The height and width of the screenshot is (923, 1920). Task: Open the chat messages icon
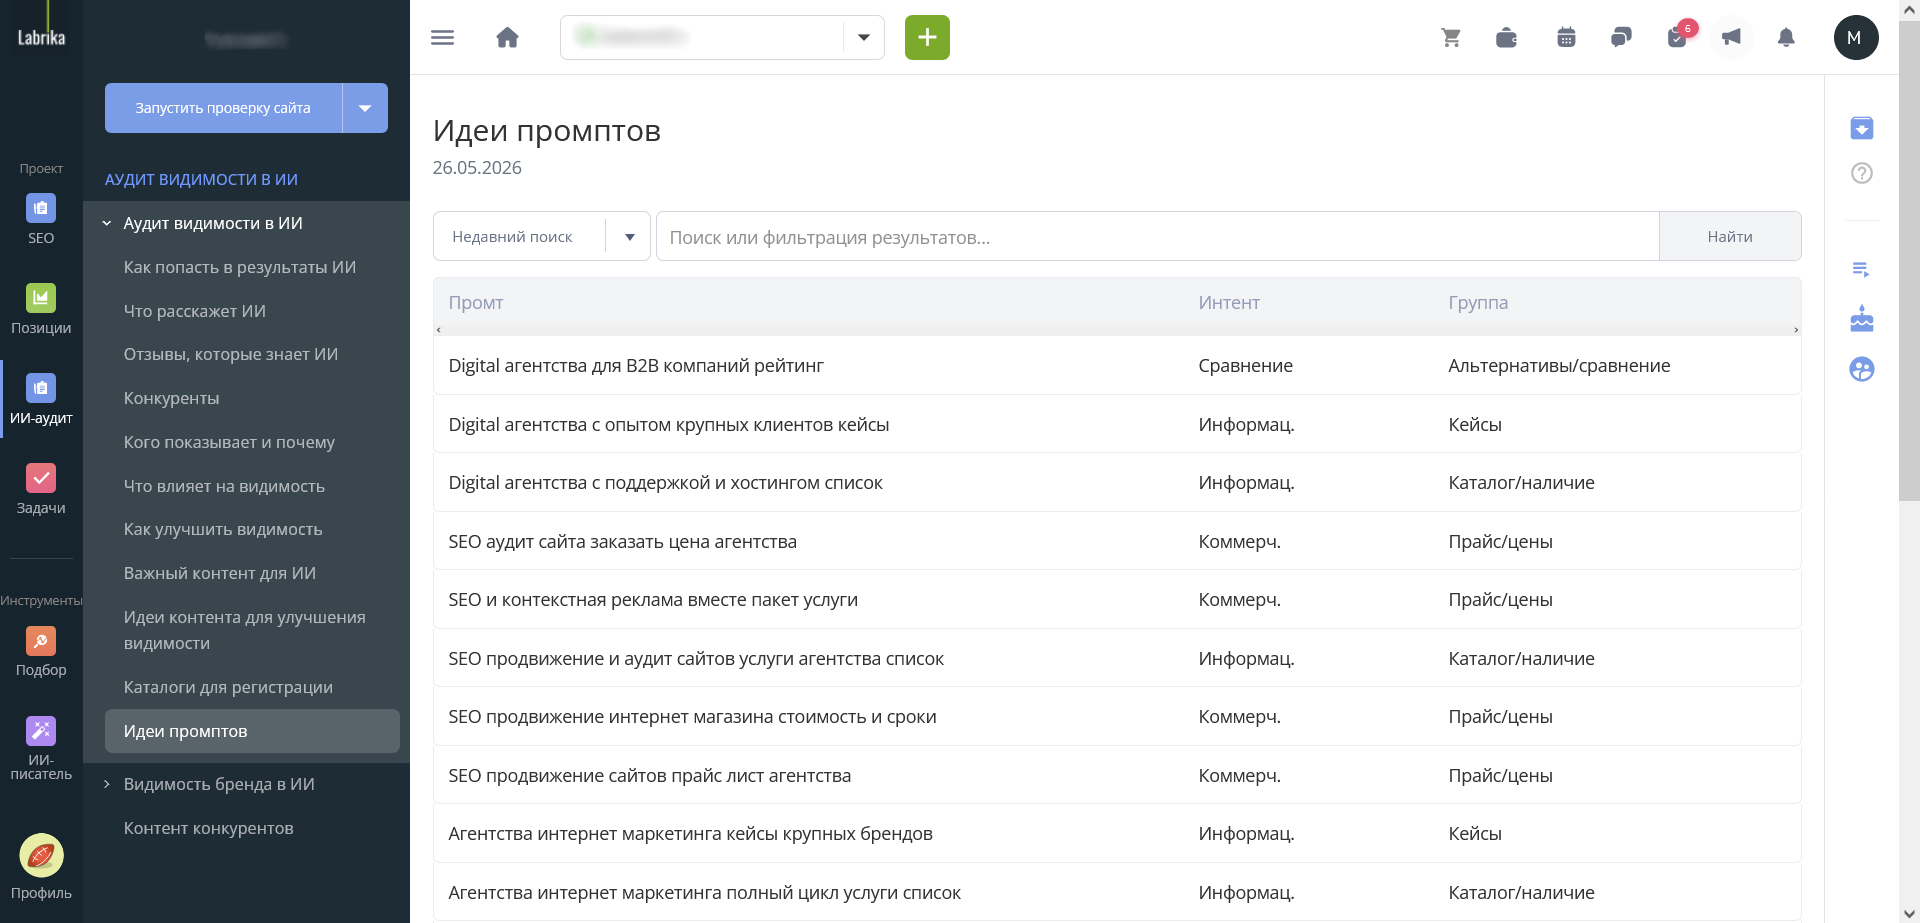1621,38
